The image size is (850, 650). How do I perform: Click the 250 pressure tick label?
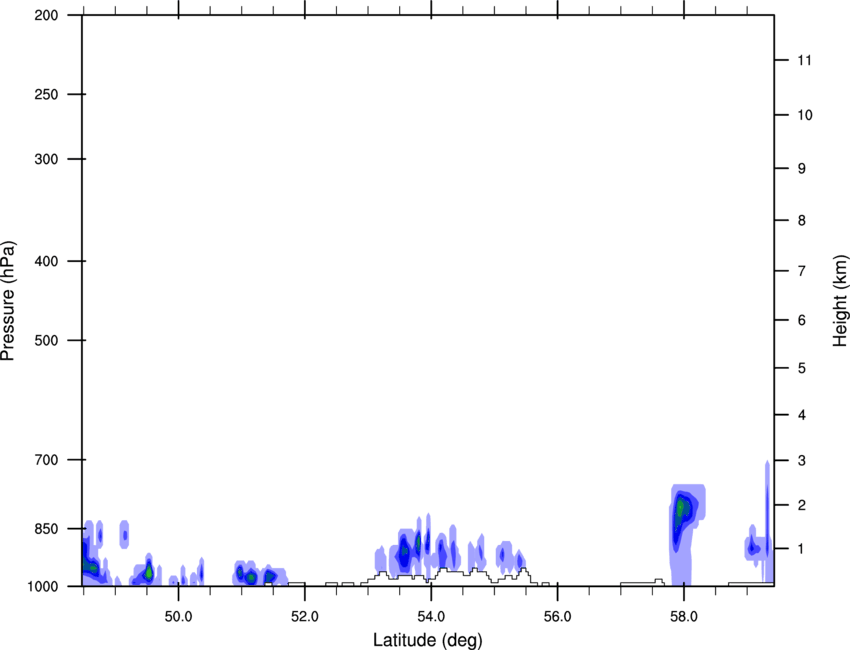pyautogui.click(x=47, y=94)
